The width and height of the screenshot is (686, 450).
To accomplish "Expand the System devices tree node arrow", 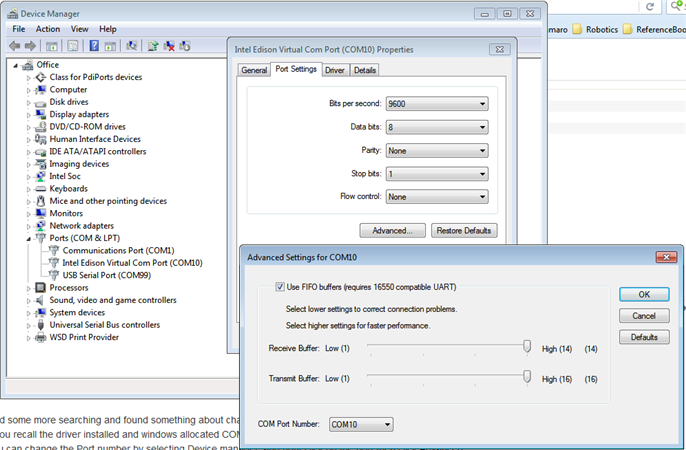I will [28, 313].
